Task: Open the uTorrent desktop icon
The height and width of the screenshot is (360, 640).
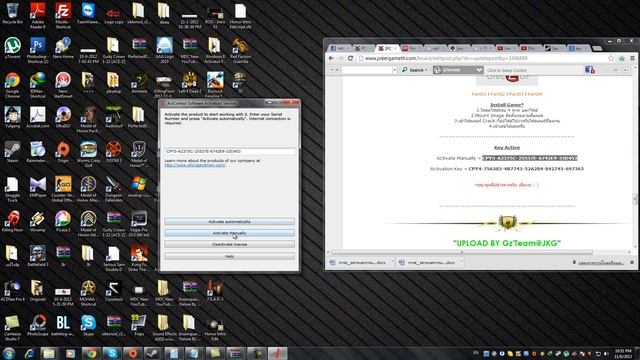Action: pyautogui.click(x=12, y=49)
